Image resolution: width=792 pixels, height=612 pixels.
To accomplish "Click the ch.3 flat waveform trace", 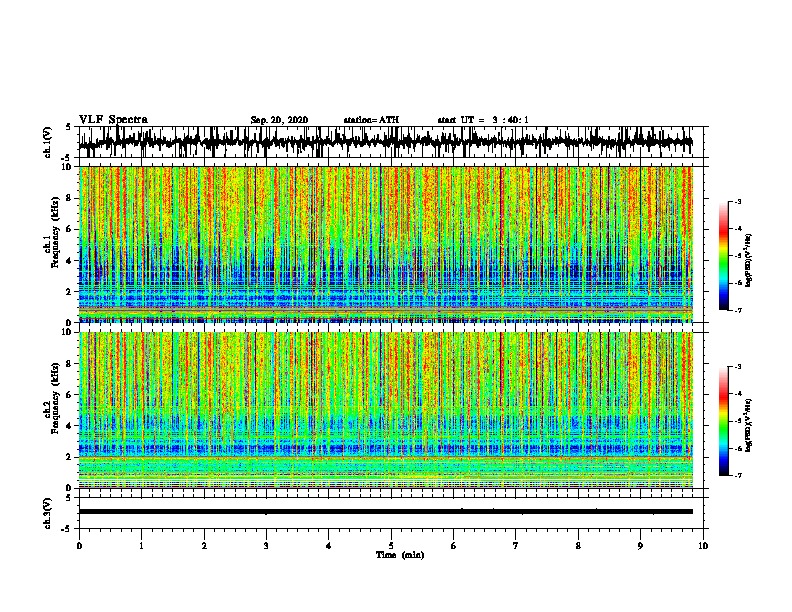I will pyautogui.click(x=386, y=512).
